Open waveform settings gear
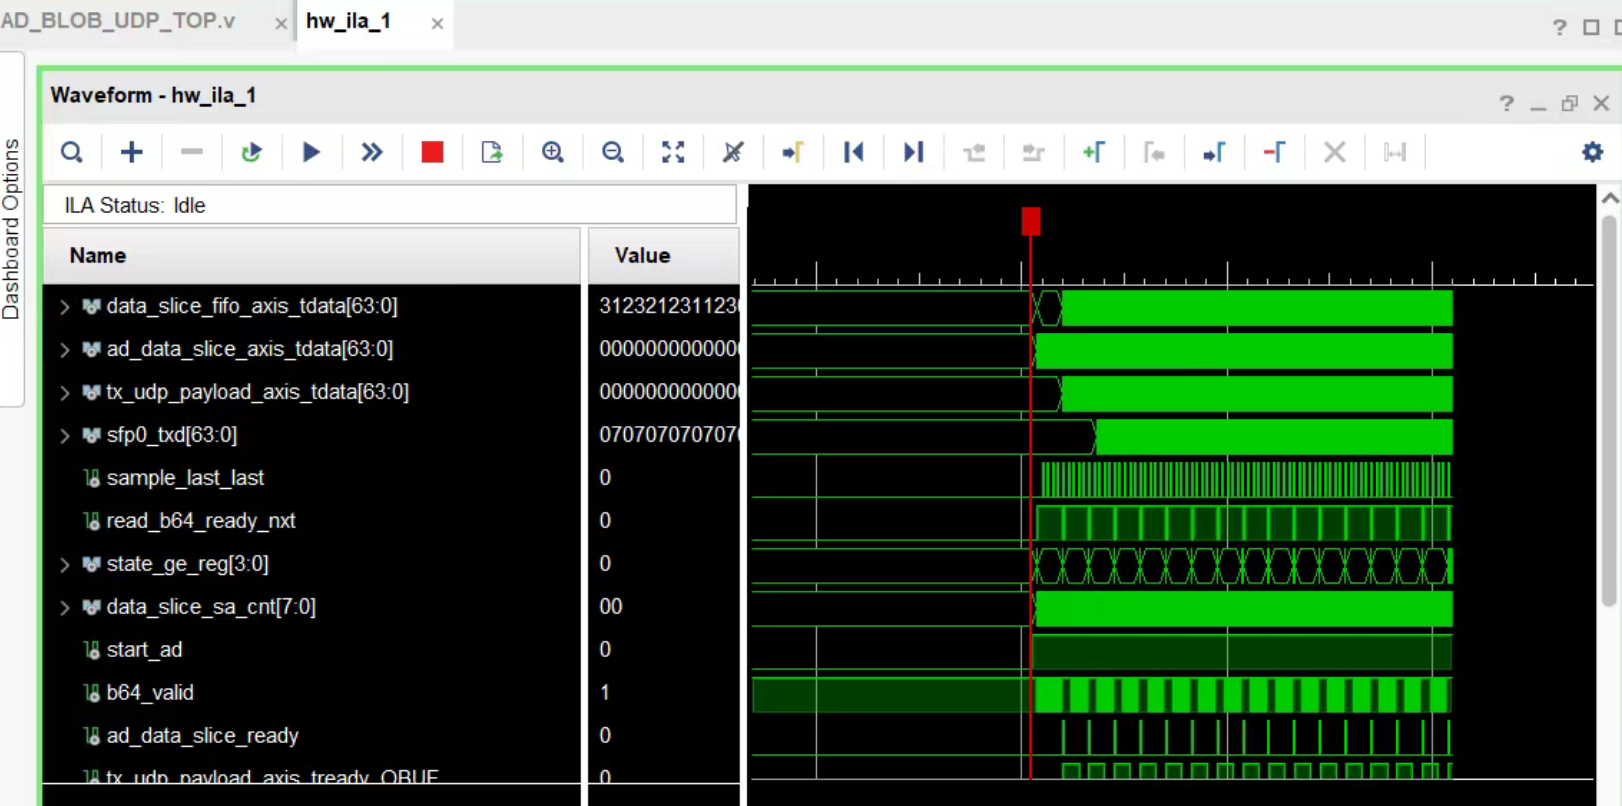Screen dimensions: 1622x806 tap(1592, 152)
